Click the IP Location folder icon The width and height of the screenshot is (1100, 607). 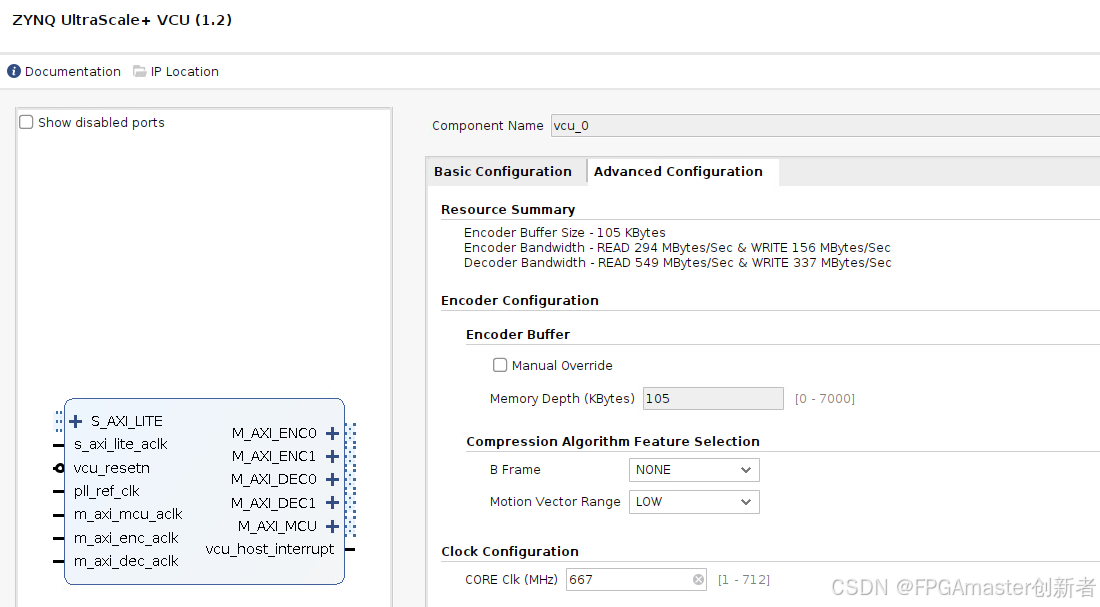pyautogui.click(x=140, y=72)
